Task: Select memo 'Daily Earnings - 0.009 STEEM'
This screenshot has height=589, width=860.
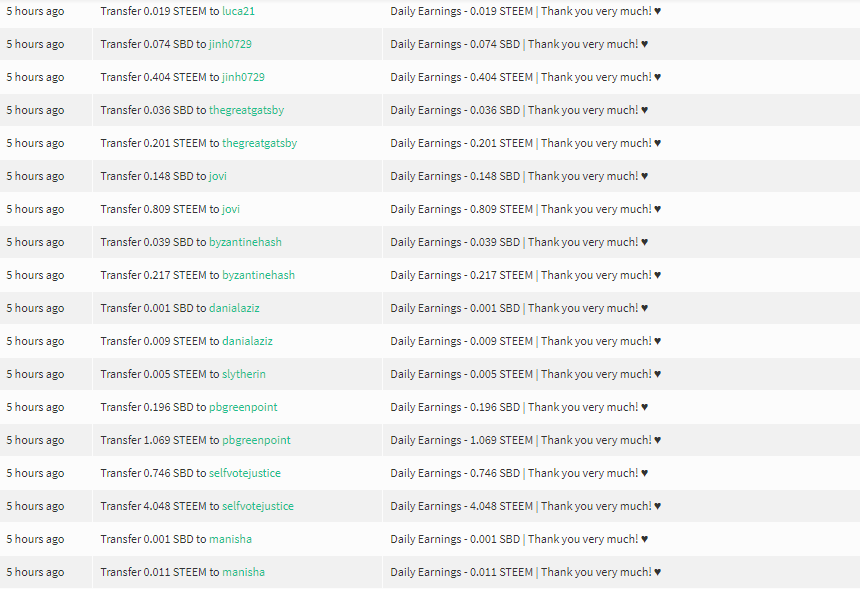Action: tap(461, 341)
